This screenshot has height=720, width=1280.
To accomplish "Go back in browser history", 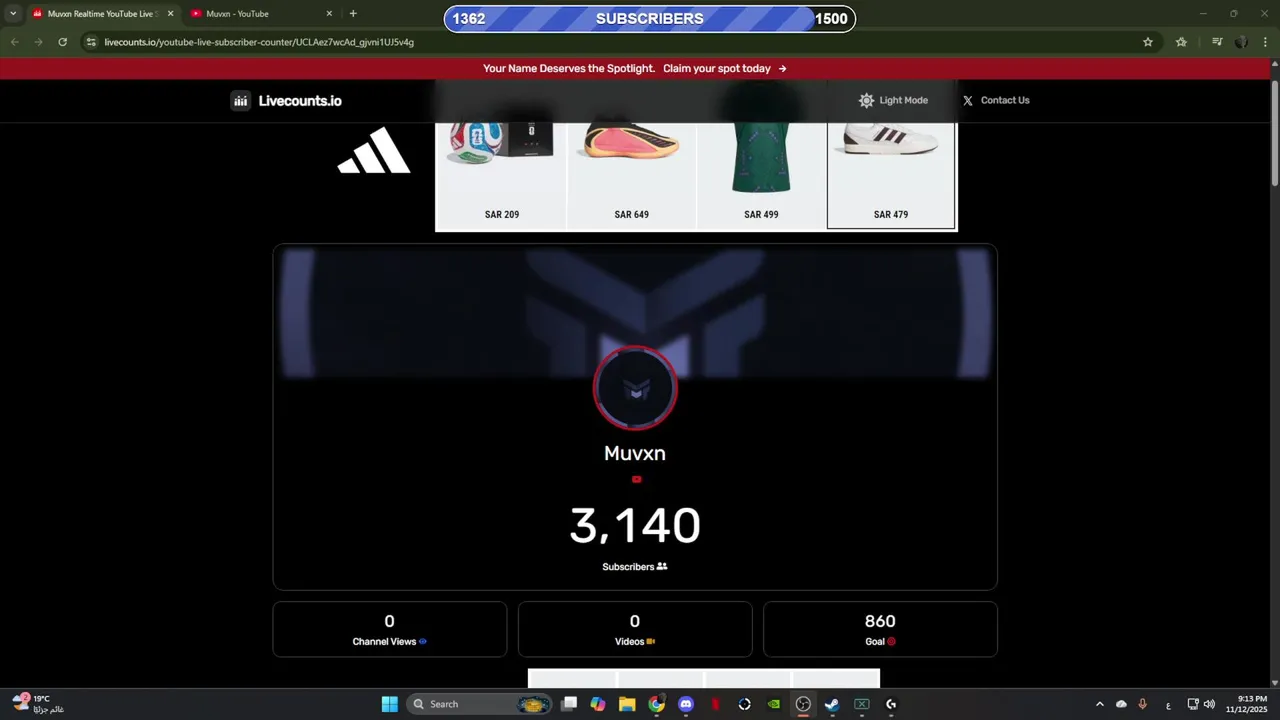I will pyautogui.click(x=14, y=42).
